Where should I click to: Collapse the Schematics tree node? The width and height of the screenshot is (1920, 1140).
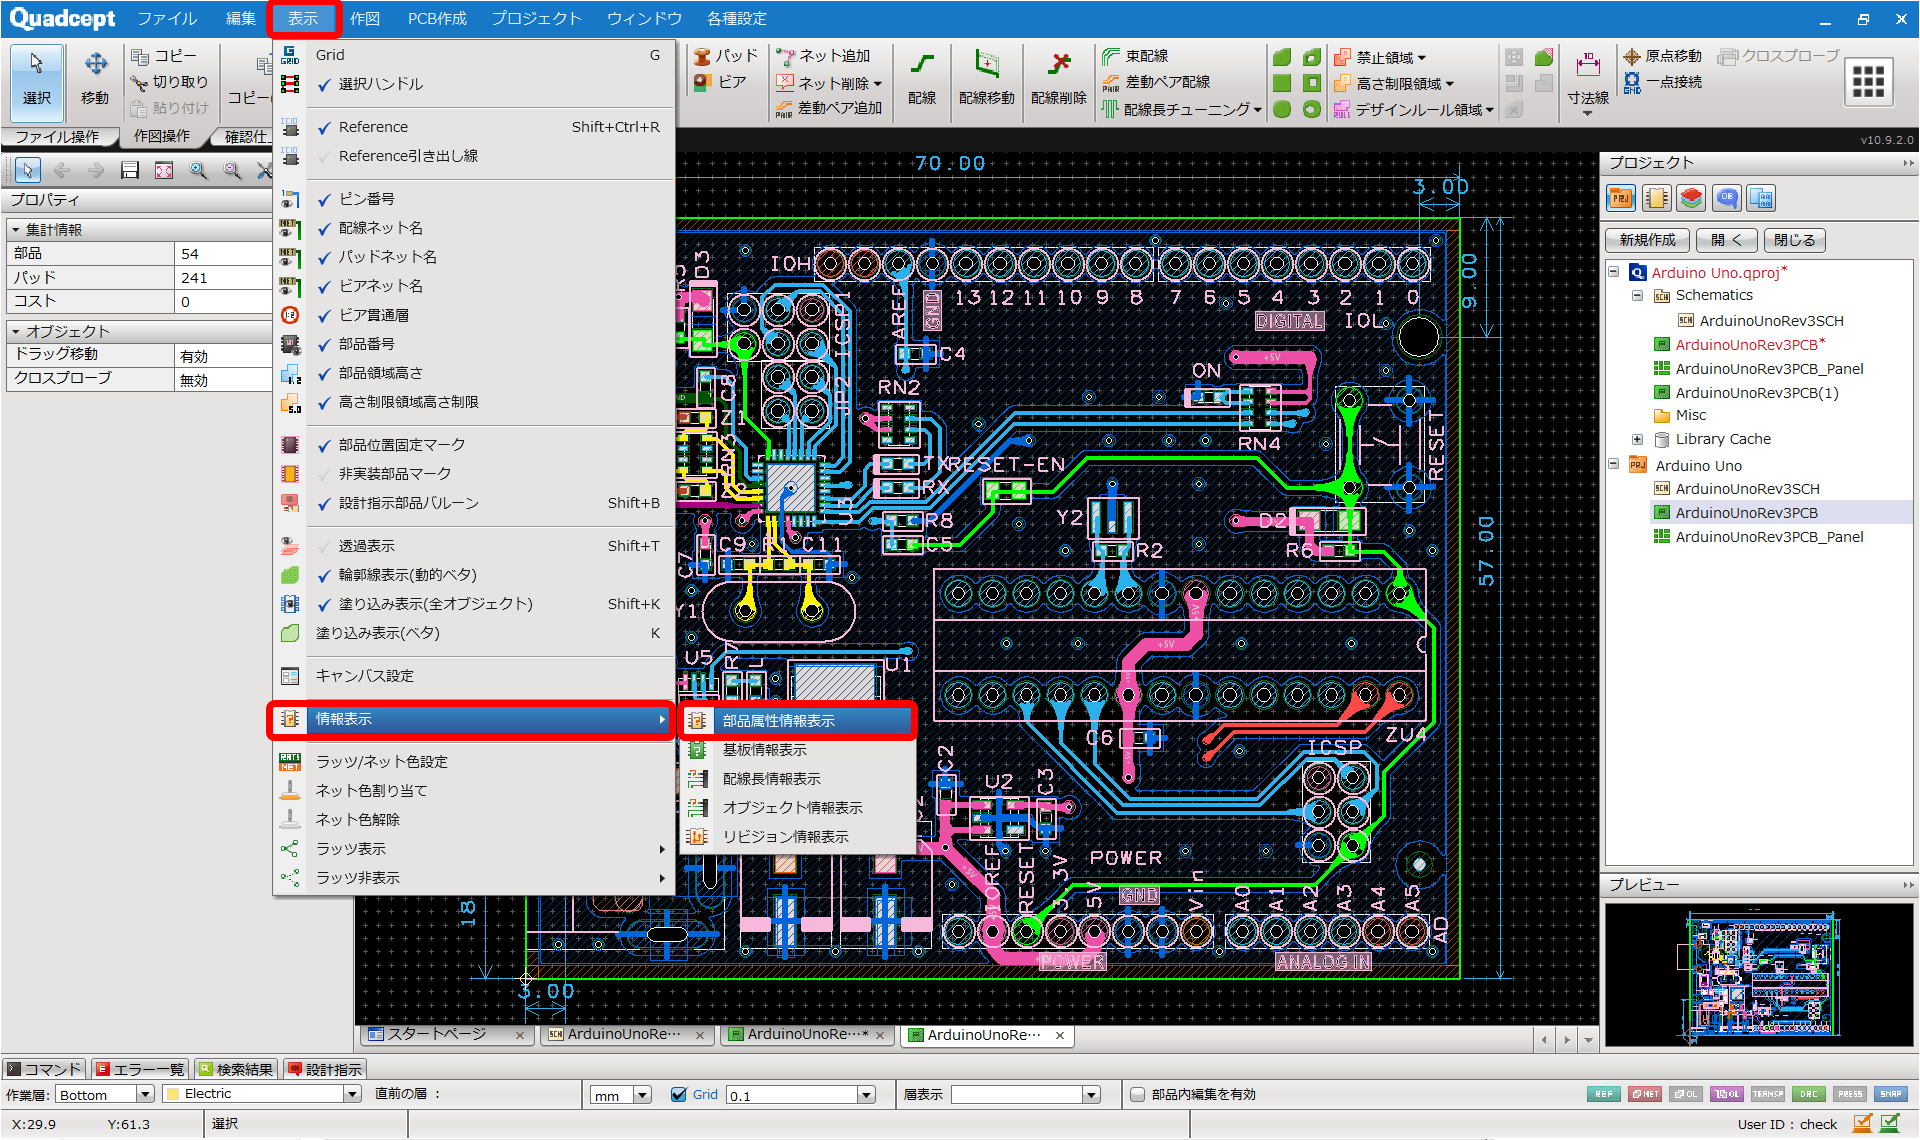click(x=1637, y=296)
